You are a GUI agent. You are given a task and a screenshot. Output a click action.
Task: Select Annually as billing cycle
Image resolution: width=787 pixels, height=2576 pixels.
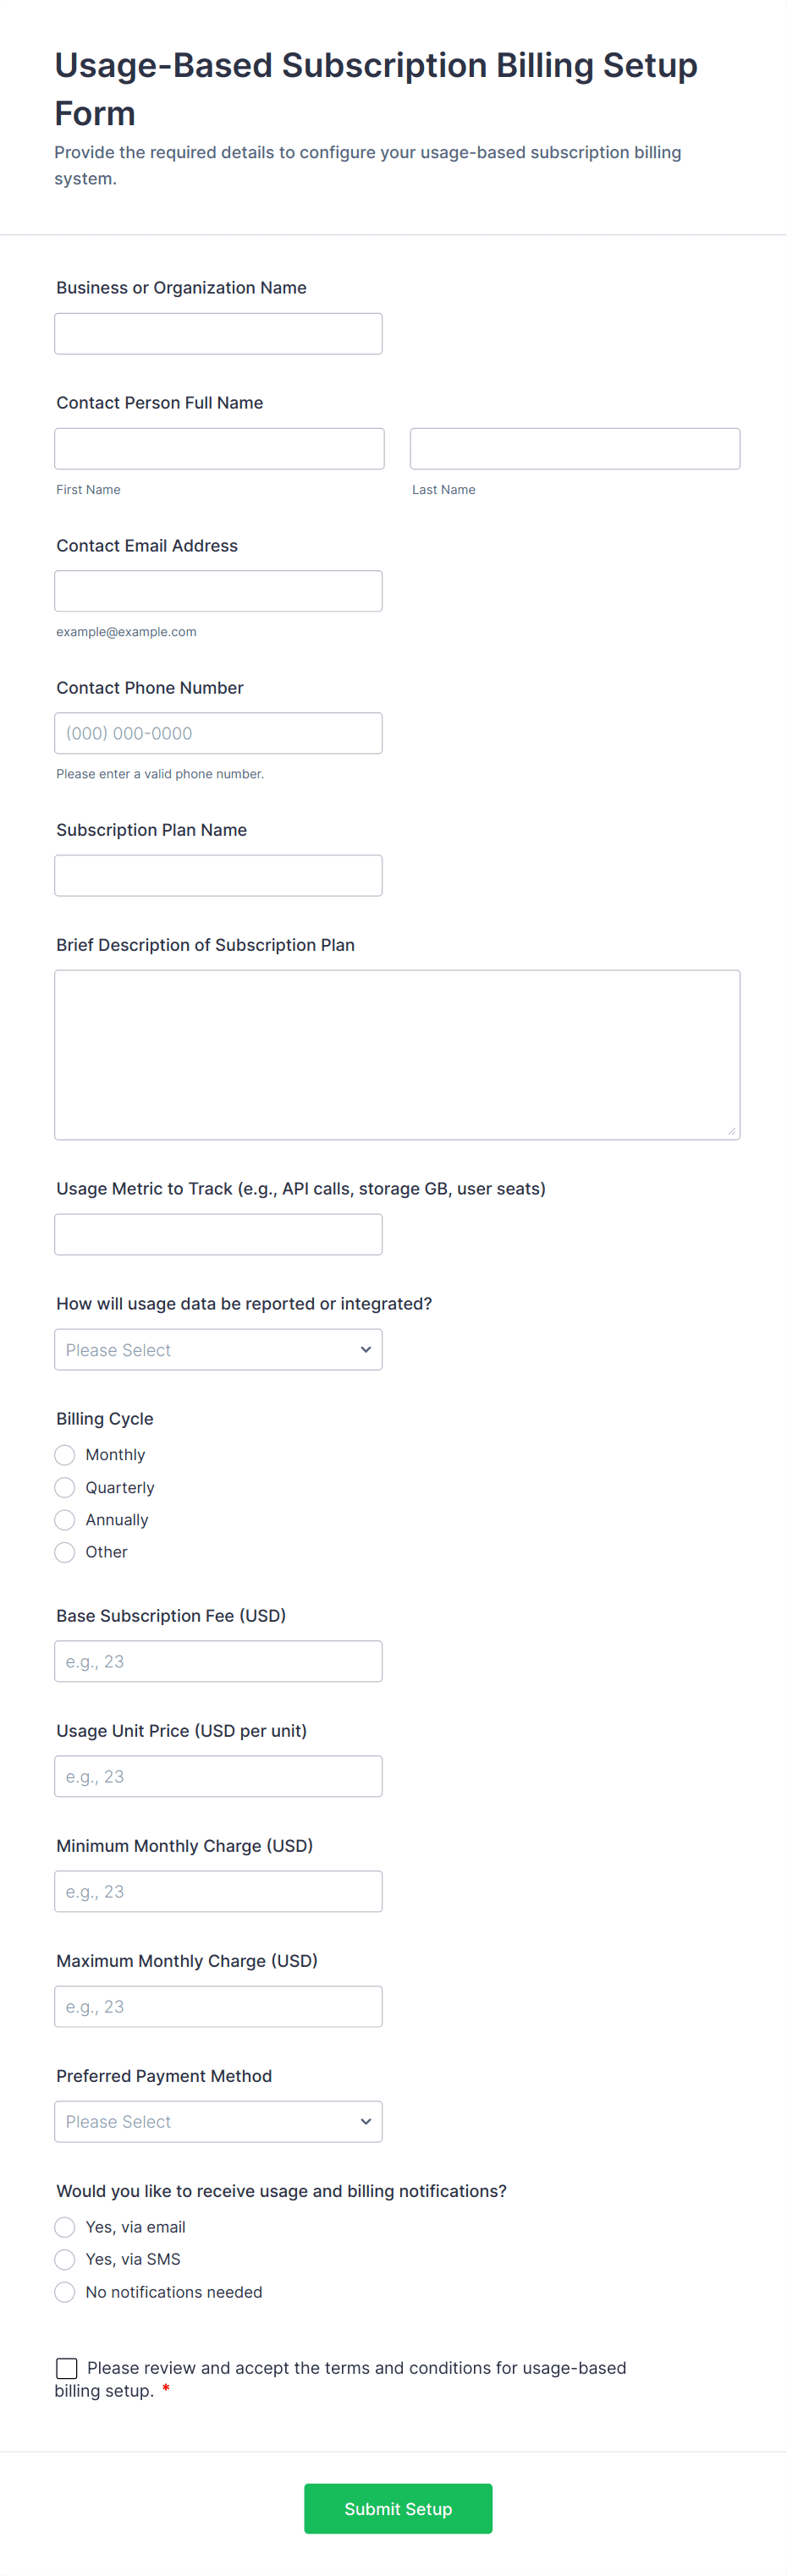[65, 1520]
